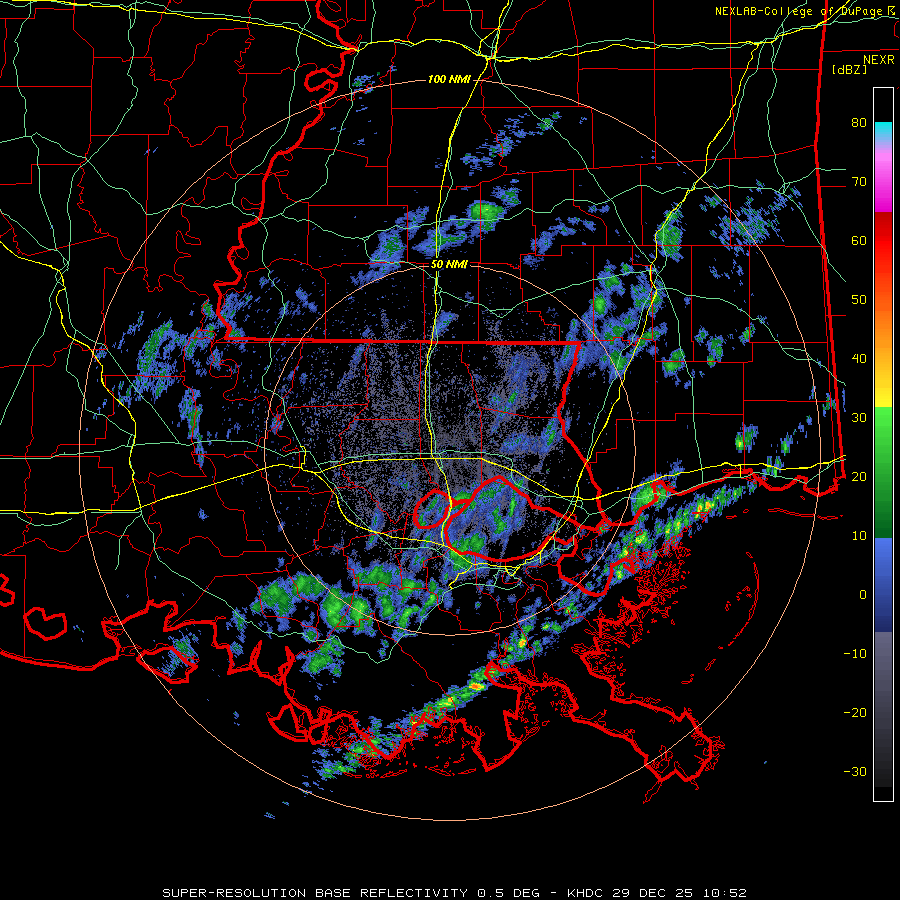Click the 30 dBZ scale value
Screen dimensions: 900x900
pyautogui.click(x=859, y=418)
